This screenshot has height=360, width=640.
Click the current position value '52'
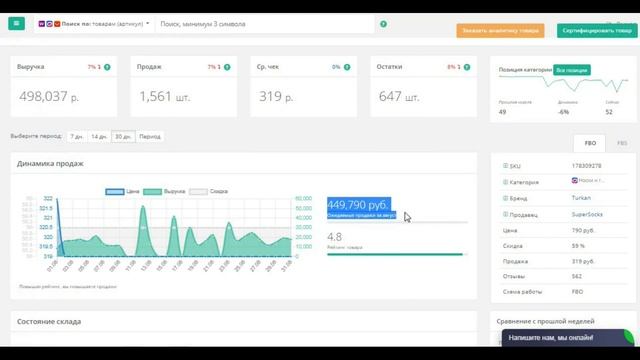tap(609, 112)
